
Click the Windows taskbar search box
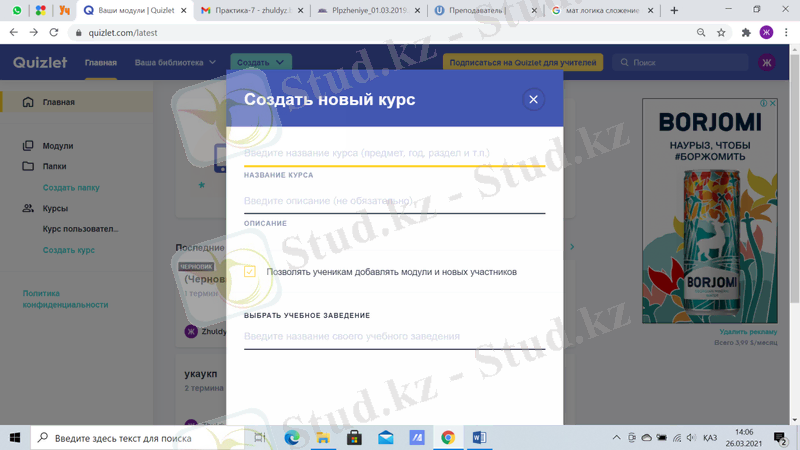pos(138,438)
